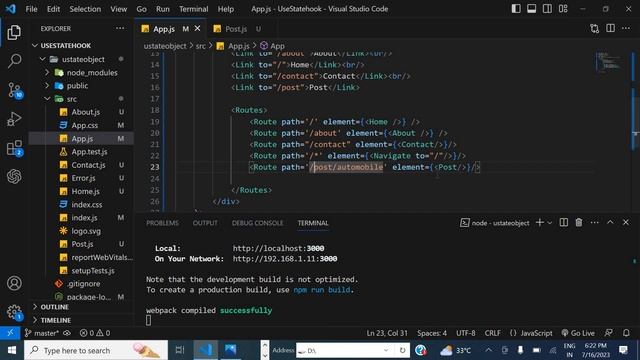Change the UTF-8 encoding in status bar
640x360 pixels.
[x=466, y=333]
